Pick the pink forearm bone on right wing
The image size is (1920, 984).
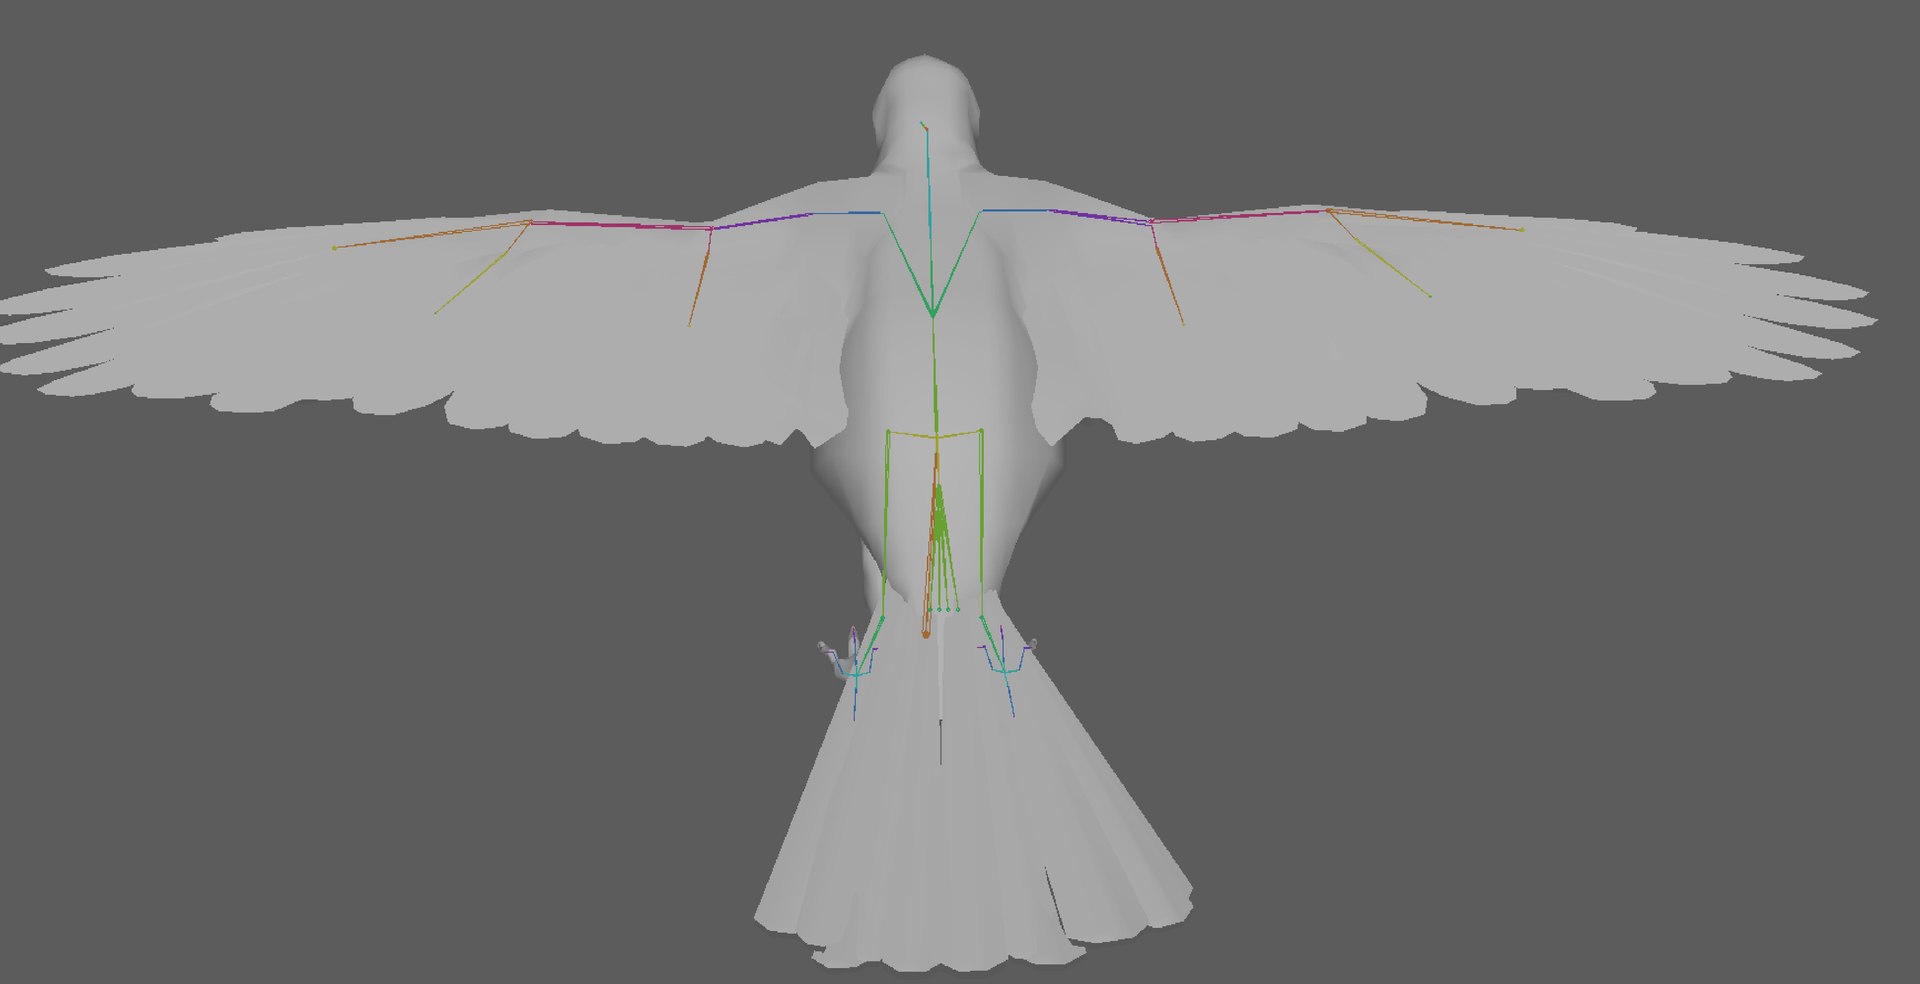coord(1240,215)
